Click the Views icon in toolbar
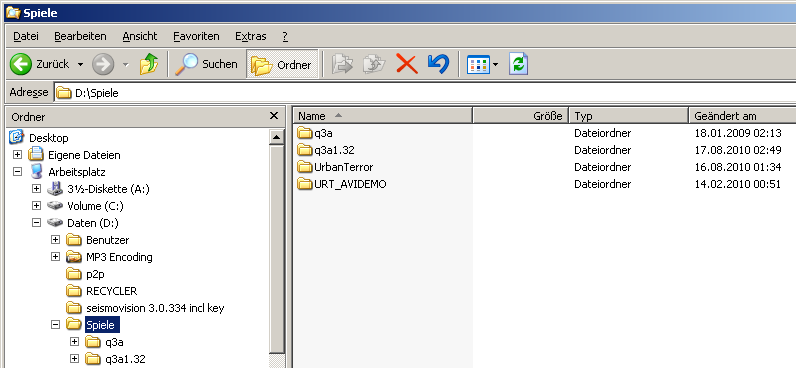Screen dimensions: 796x368 coord(478,64)
